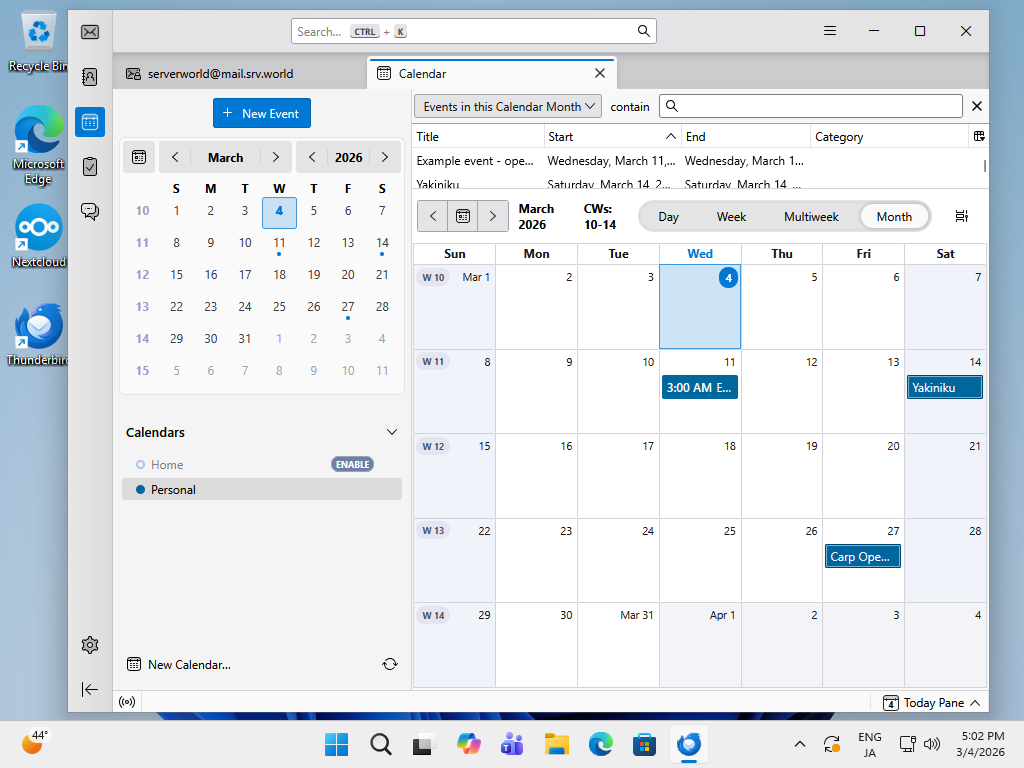Open Events in this Calendar Month dropdown

(508, 106)
